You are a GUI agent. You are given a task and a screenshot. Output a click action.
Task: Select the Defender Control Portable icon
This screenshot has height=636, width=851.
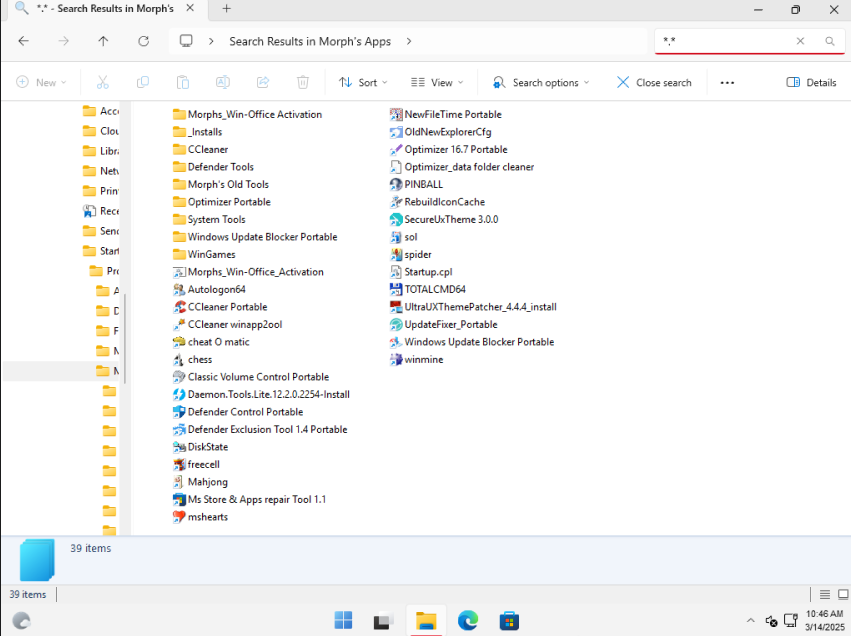[x=179, y=412]
